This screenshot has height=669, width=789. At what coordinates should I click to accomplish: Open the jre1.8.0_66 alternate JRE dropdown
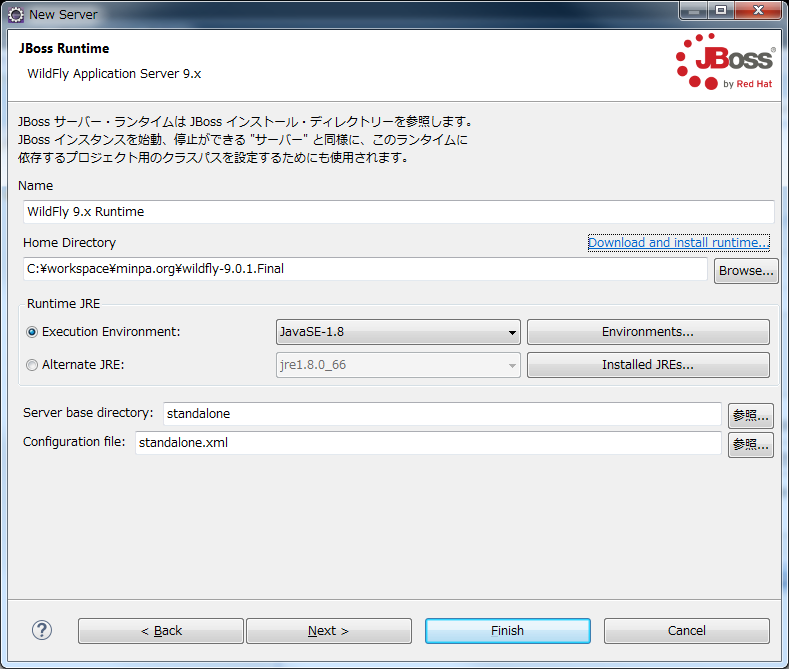397,365
